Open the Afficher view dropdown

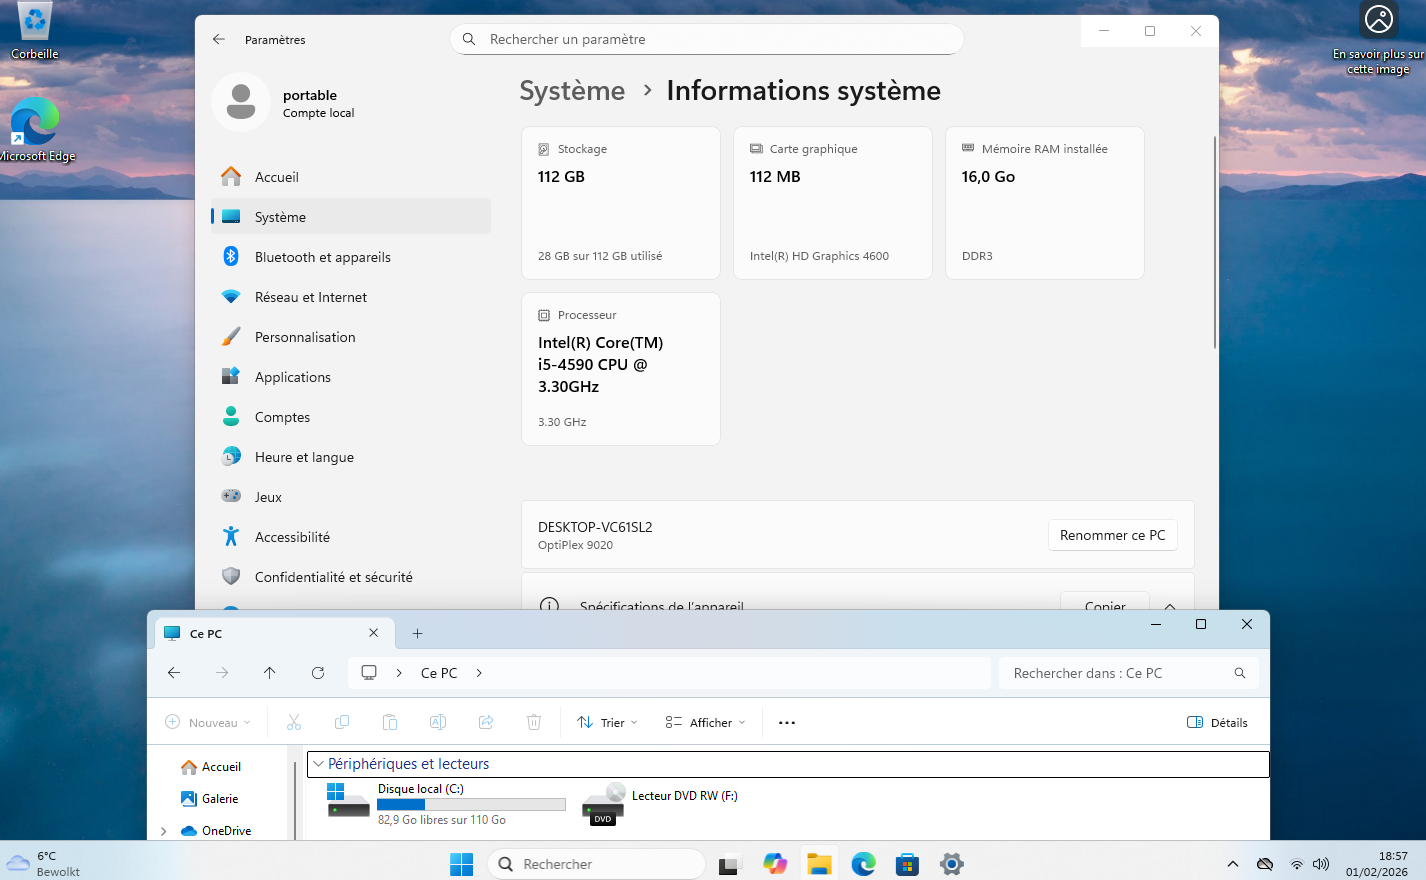[x=706, y=723]
